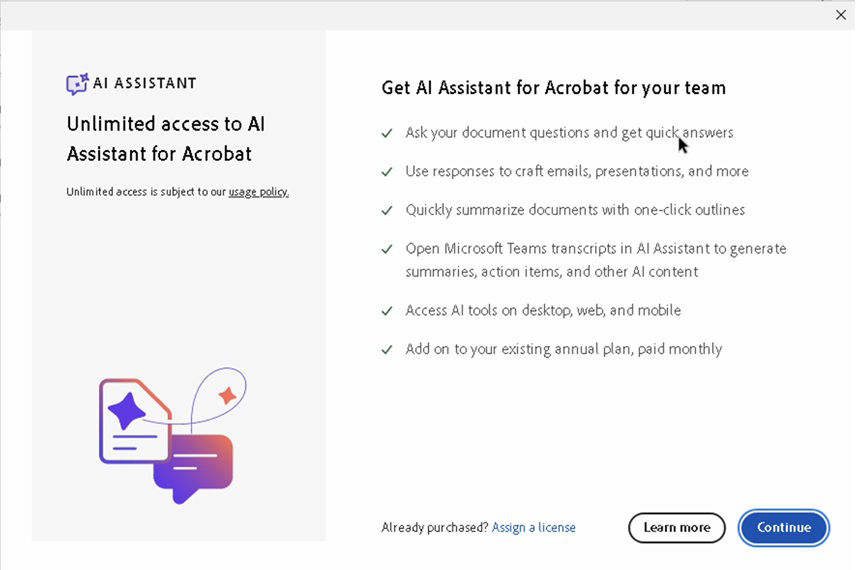Click the Unlimited access to AI Assistant heading
The height and width of the screenshot is (570, 861).
[165, 138]
